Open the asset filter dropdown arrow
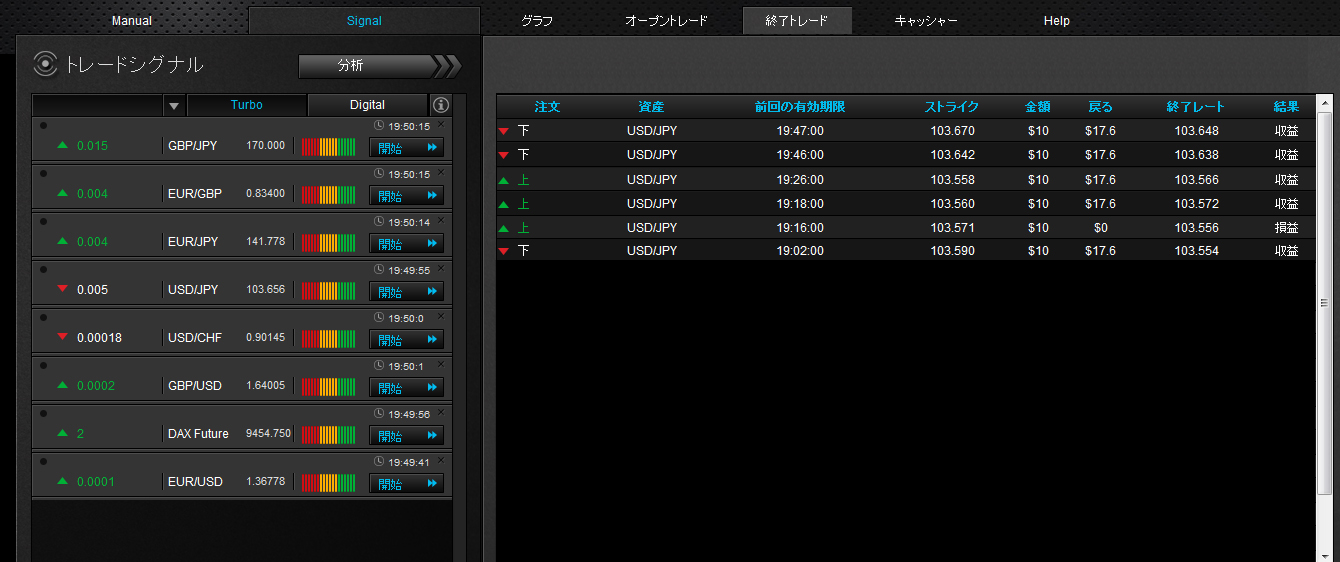The width and height of the screenshot is (1340, 562). coord(174,105)
